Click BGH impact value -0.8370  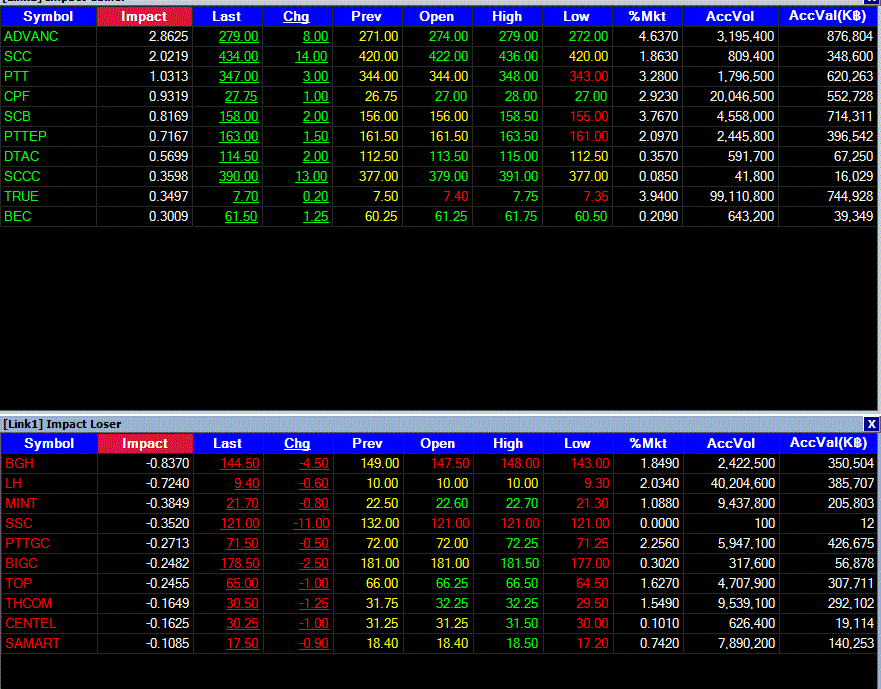tap(167, 464)
